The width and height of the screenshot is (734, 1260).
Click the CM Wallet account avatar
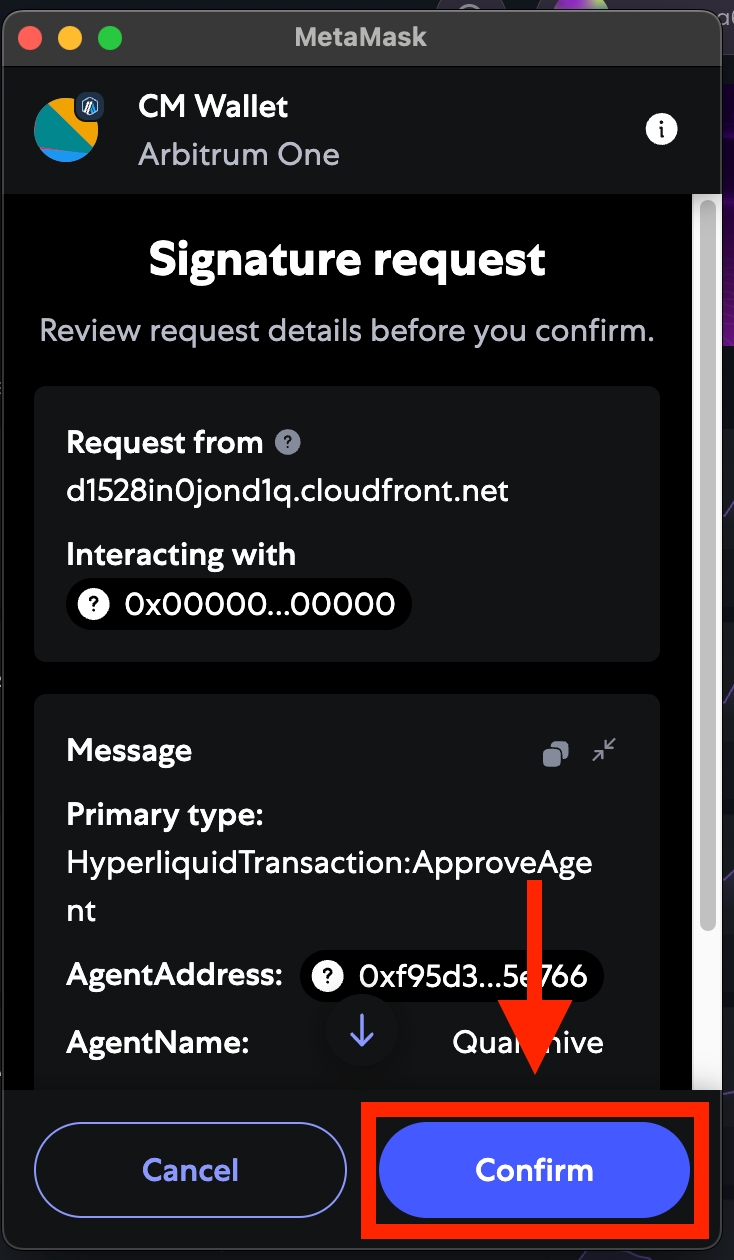(66, 130)
